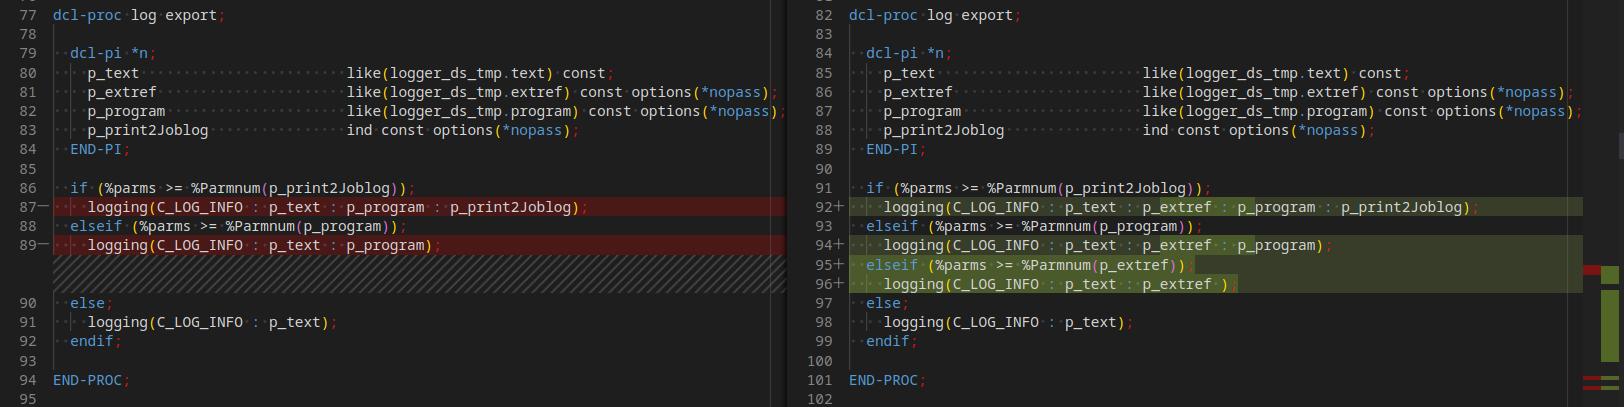Click insertion marker beside modified line 92

[839, 207]
